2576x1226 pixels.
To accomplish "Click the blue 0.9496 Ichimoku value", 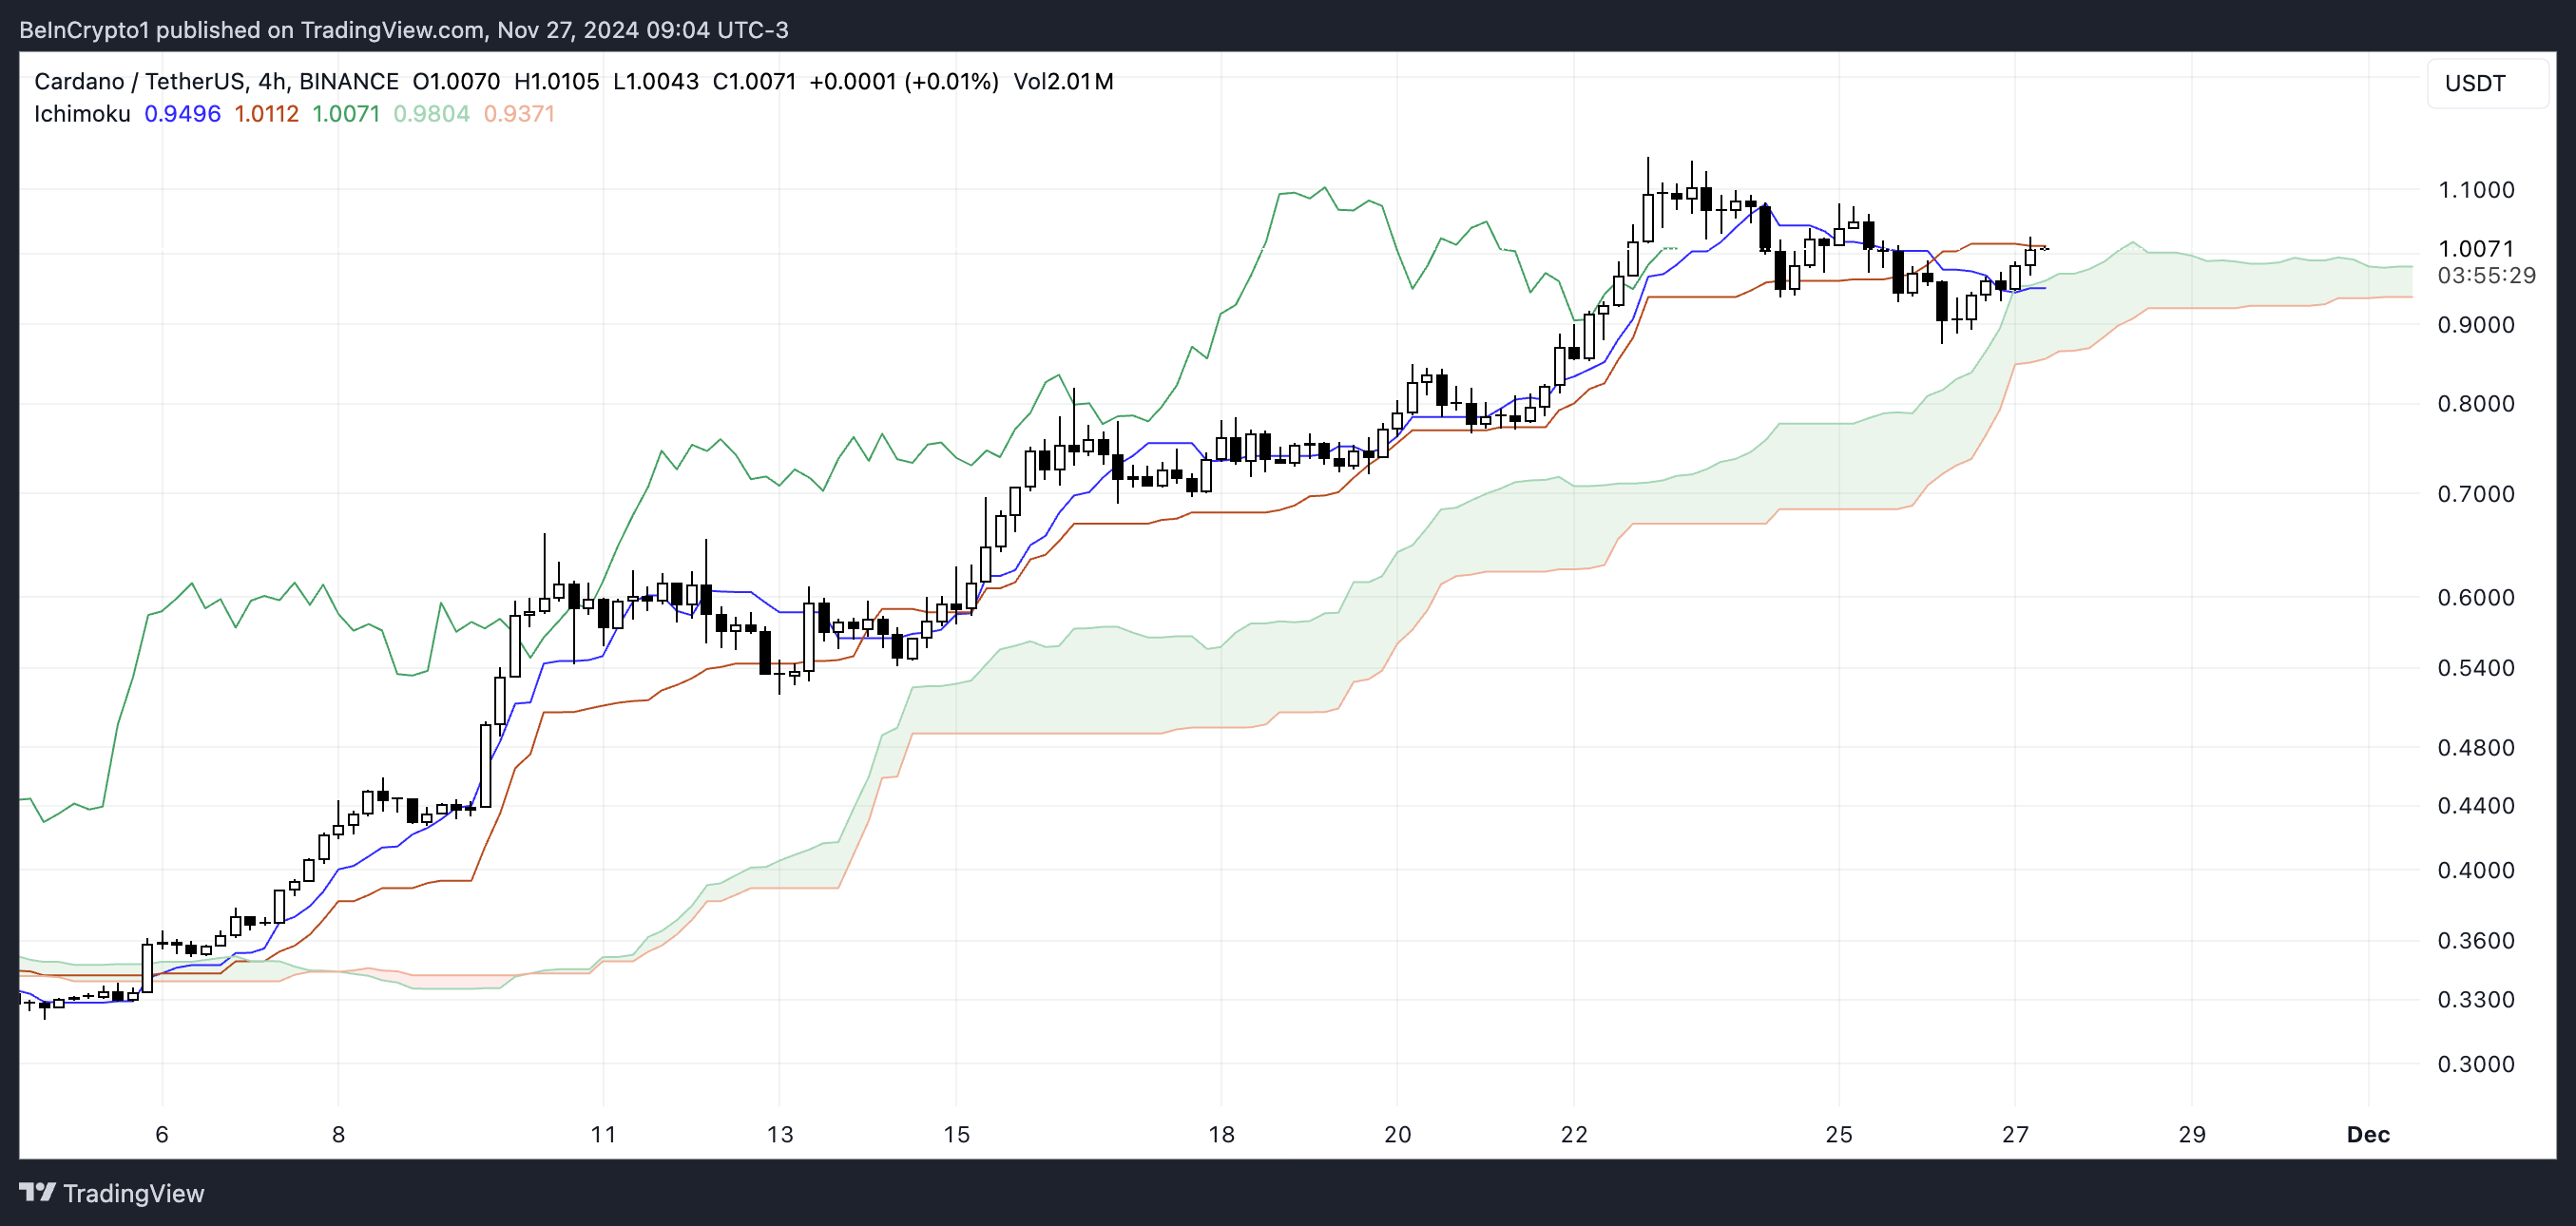I will pyautogui.click(x=182, y=114).
